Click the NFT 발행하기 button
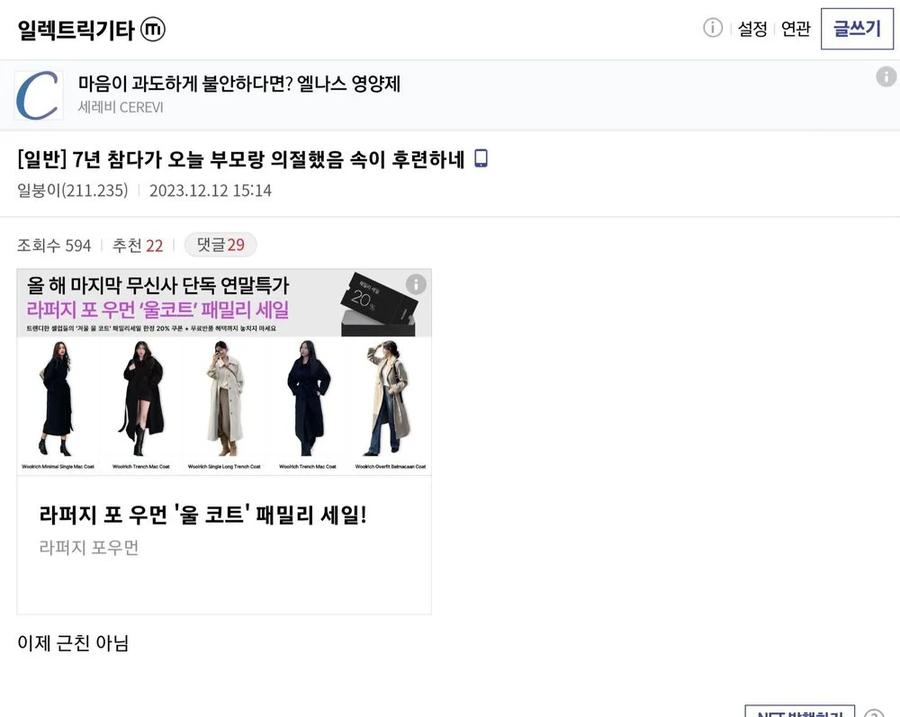The width and height of the screenshot is (900, 717). (x=800, y=712)
